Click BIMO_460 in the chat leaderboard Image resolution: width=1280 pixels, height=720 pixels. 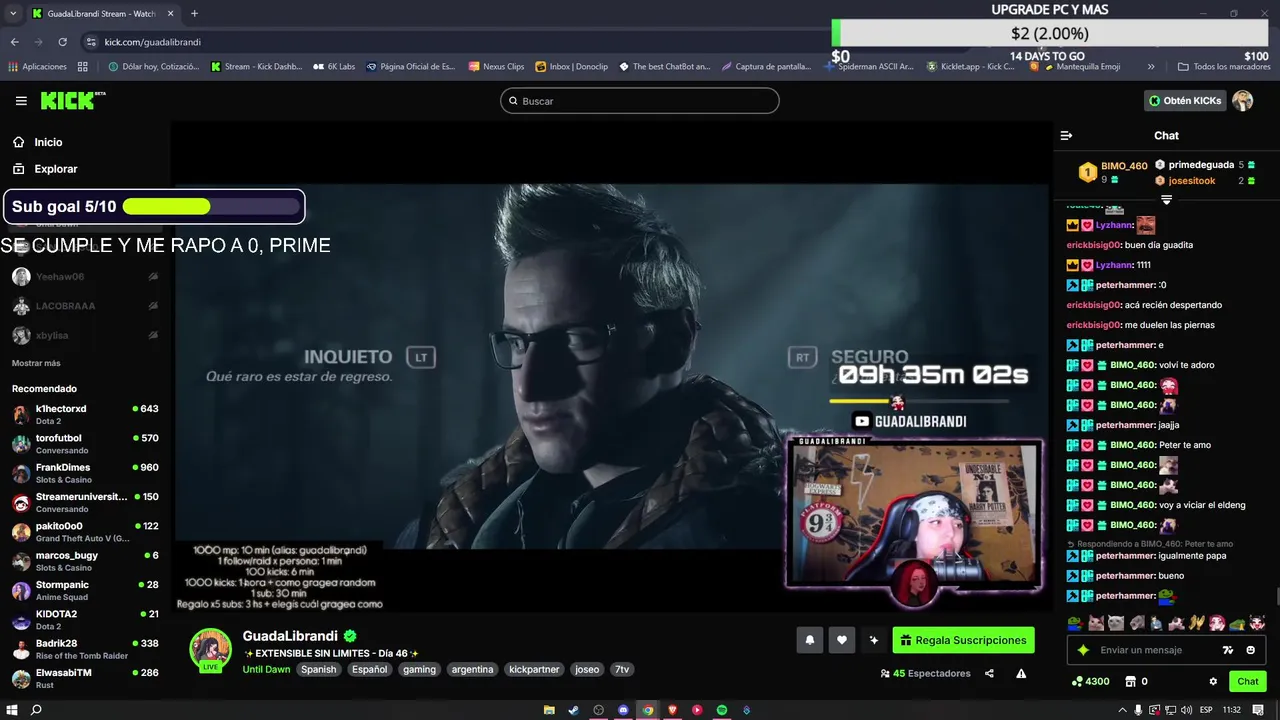pos(1123,167)
